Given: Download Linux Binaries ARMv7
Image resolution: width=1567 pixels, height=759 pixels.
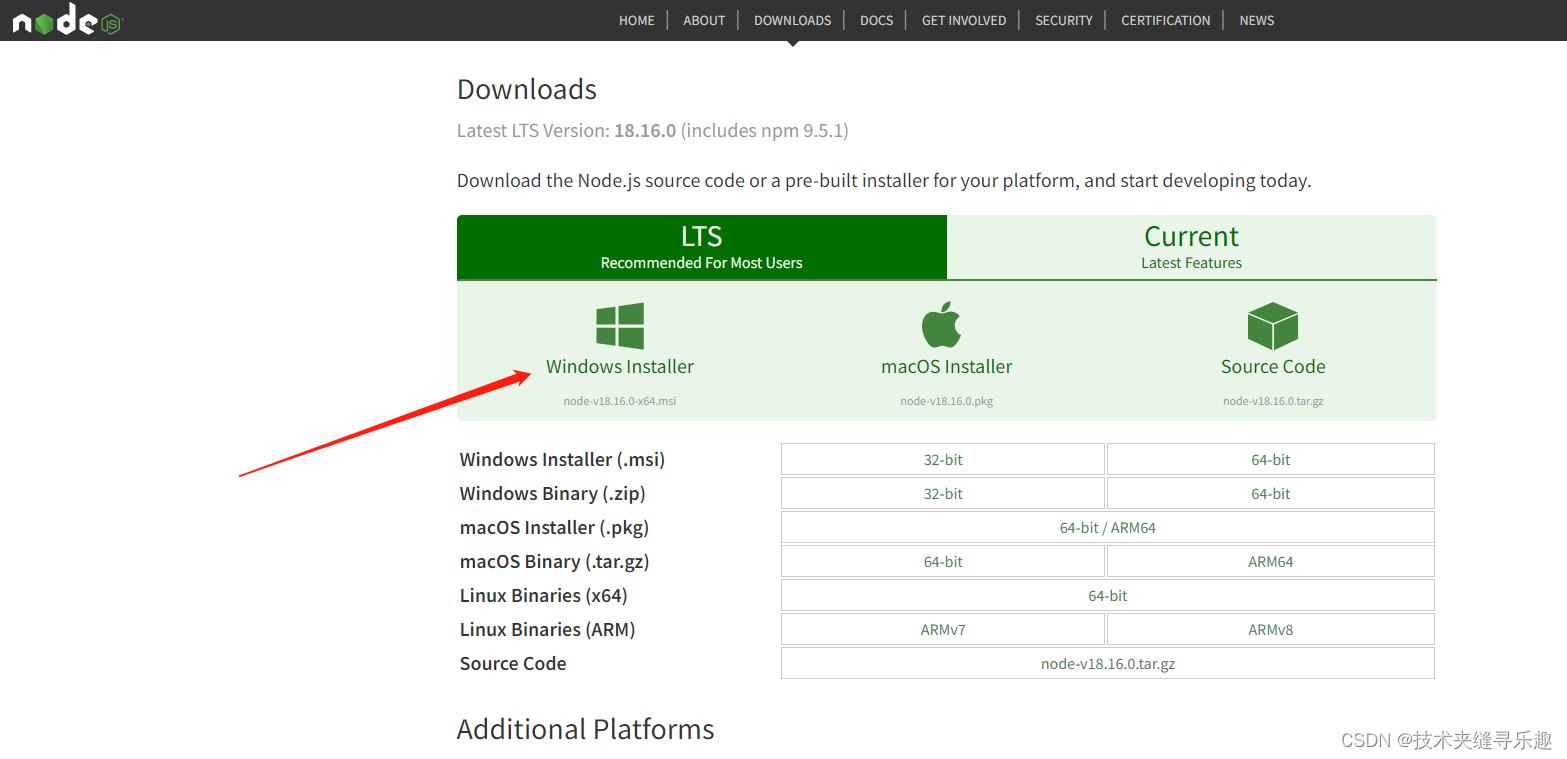Looking at the screenshot, I should pyautogui.click(x=943, y=630).
